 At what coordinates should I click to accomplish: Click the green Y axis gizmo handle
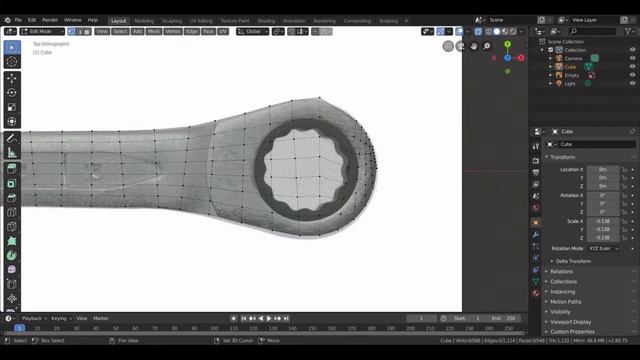507,44
